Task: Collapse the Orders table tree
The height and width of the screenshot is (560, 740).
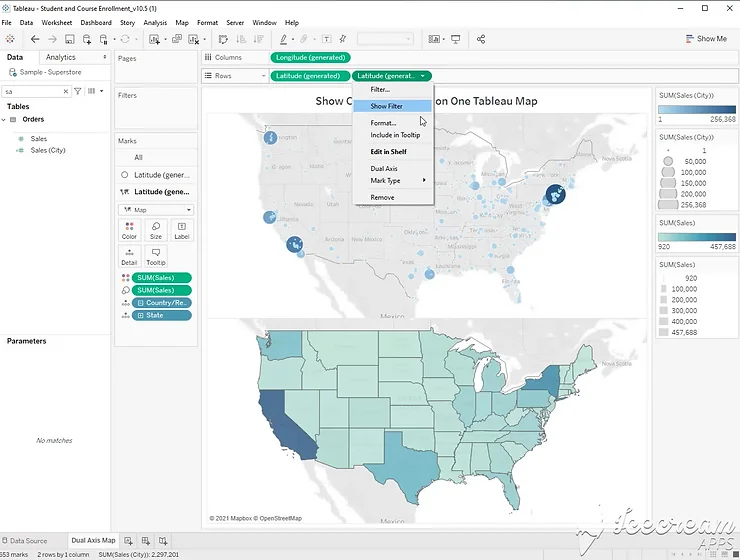Action: (x=4, y=120)
